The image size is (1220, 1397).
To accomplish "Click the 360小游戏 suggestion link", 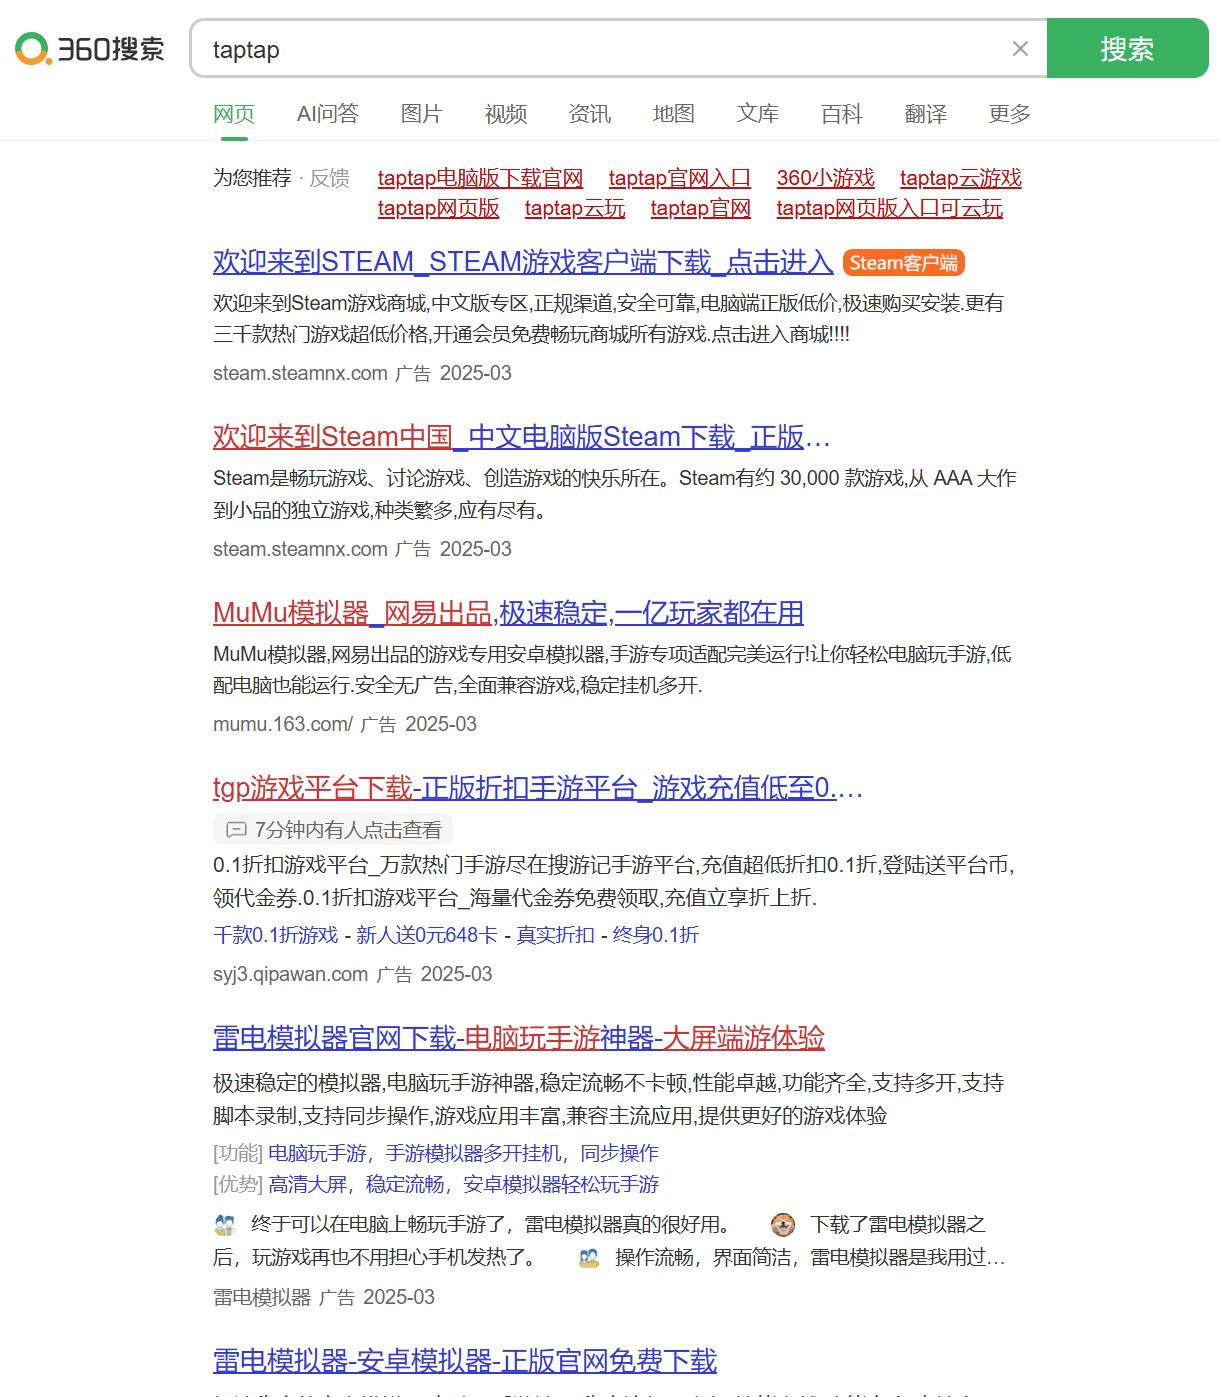I will click(x=826, y=177).
